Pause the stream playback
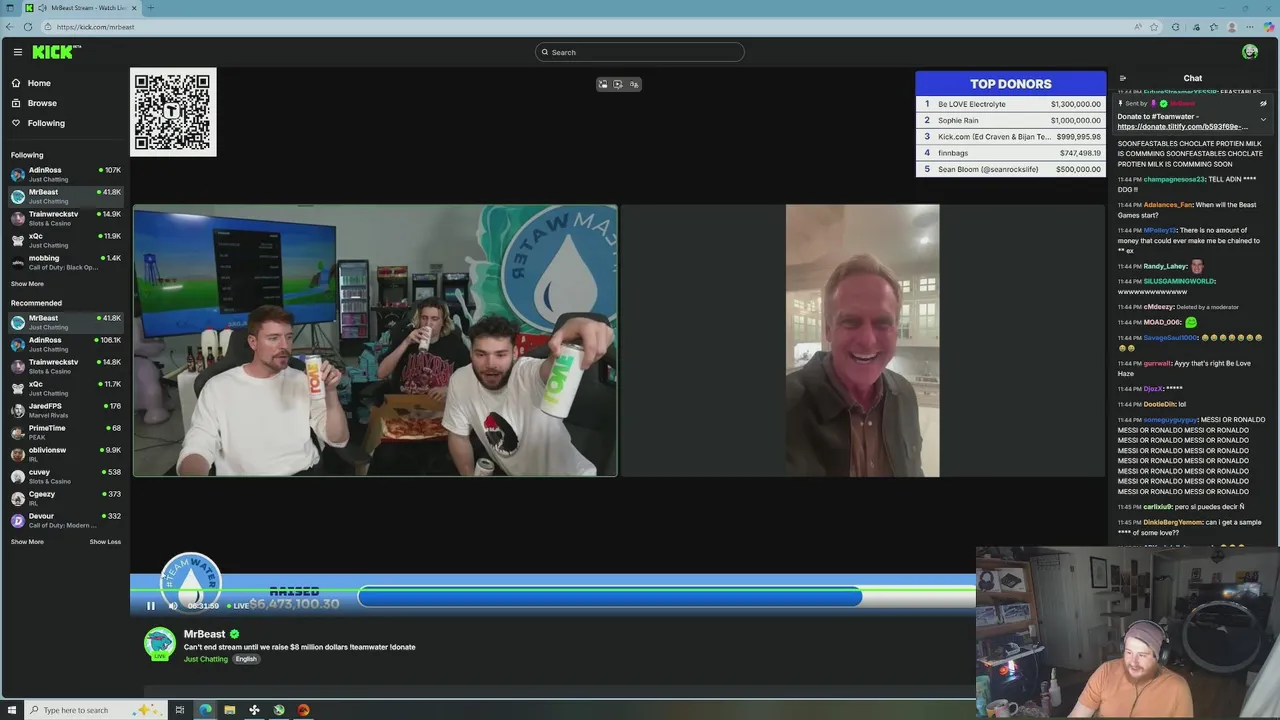The image size is (1280, 720). (x=151, y=606)
